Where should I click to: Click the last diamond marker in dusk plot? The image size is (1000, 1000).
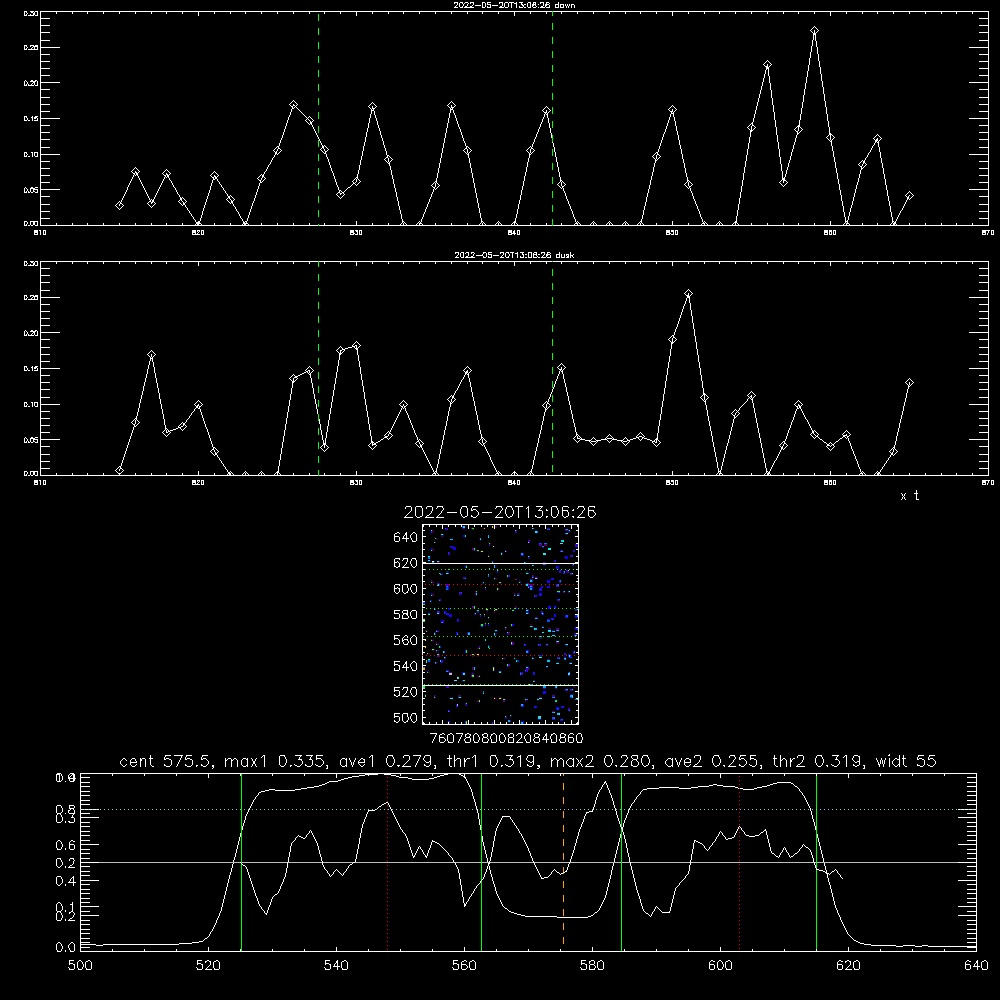pos(909,383)
